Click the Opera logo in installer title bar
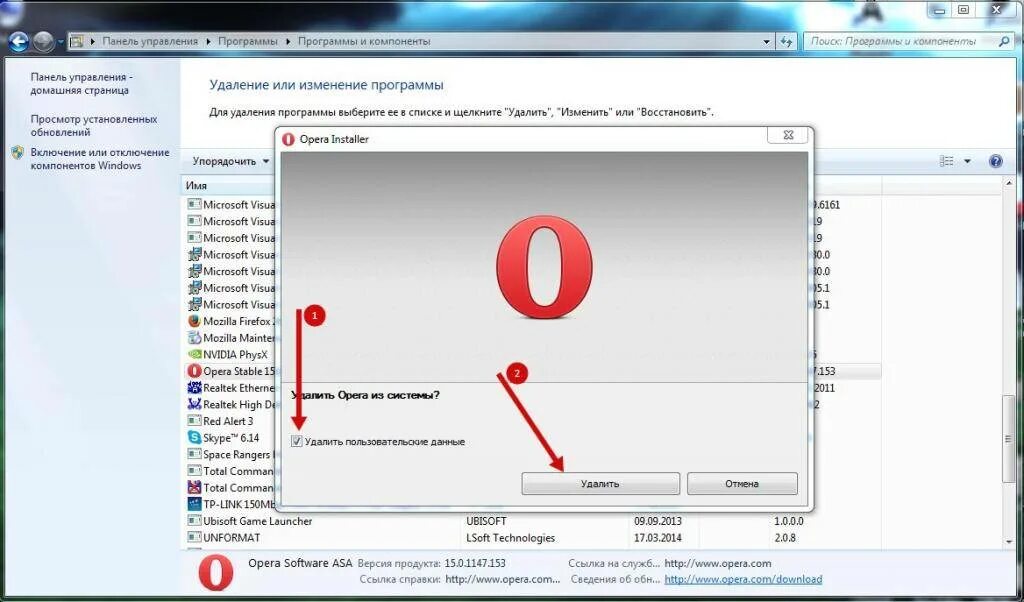This screenshot has height=602, width=1024. (288, 139)
